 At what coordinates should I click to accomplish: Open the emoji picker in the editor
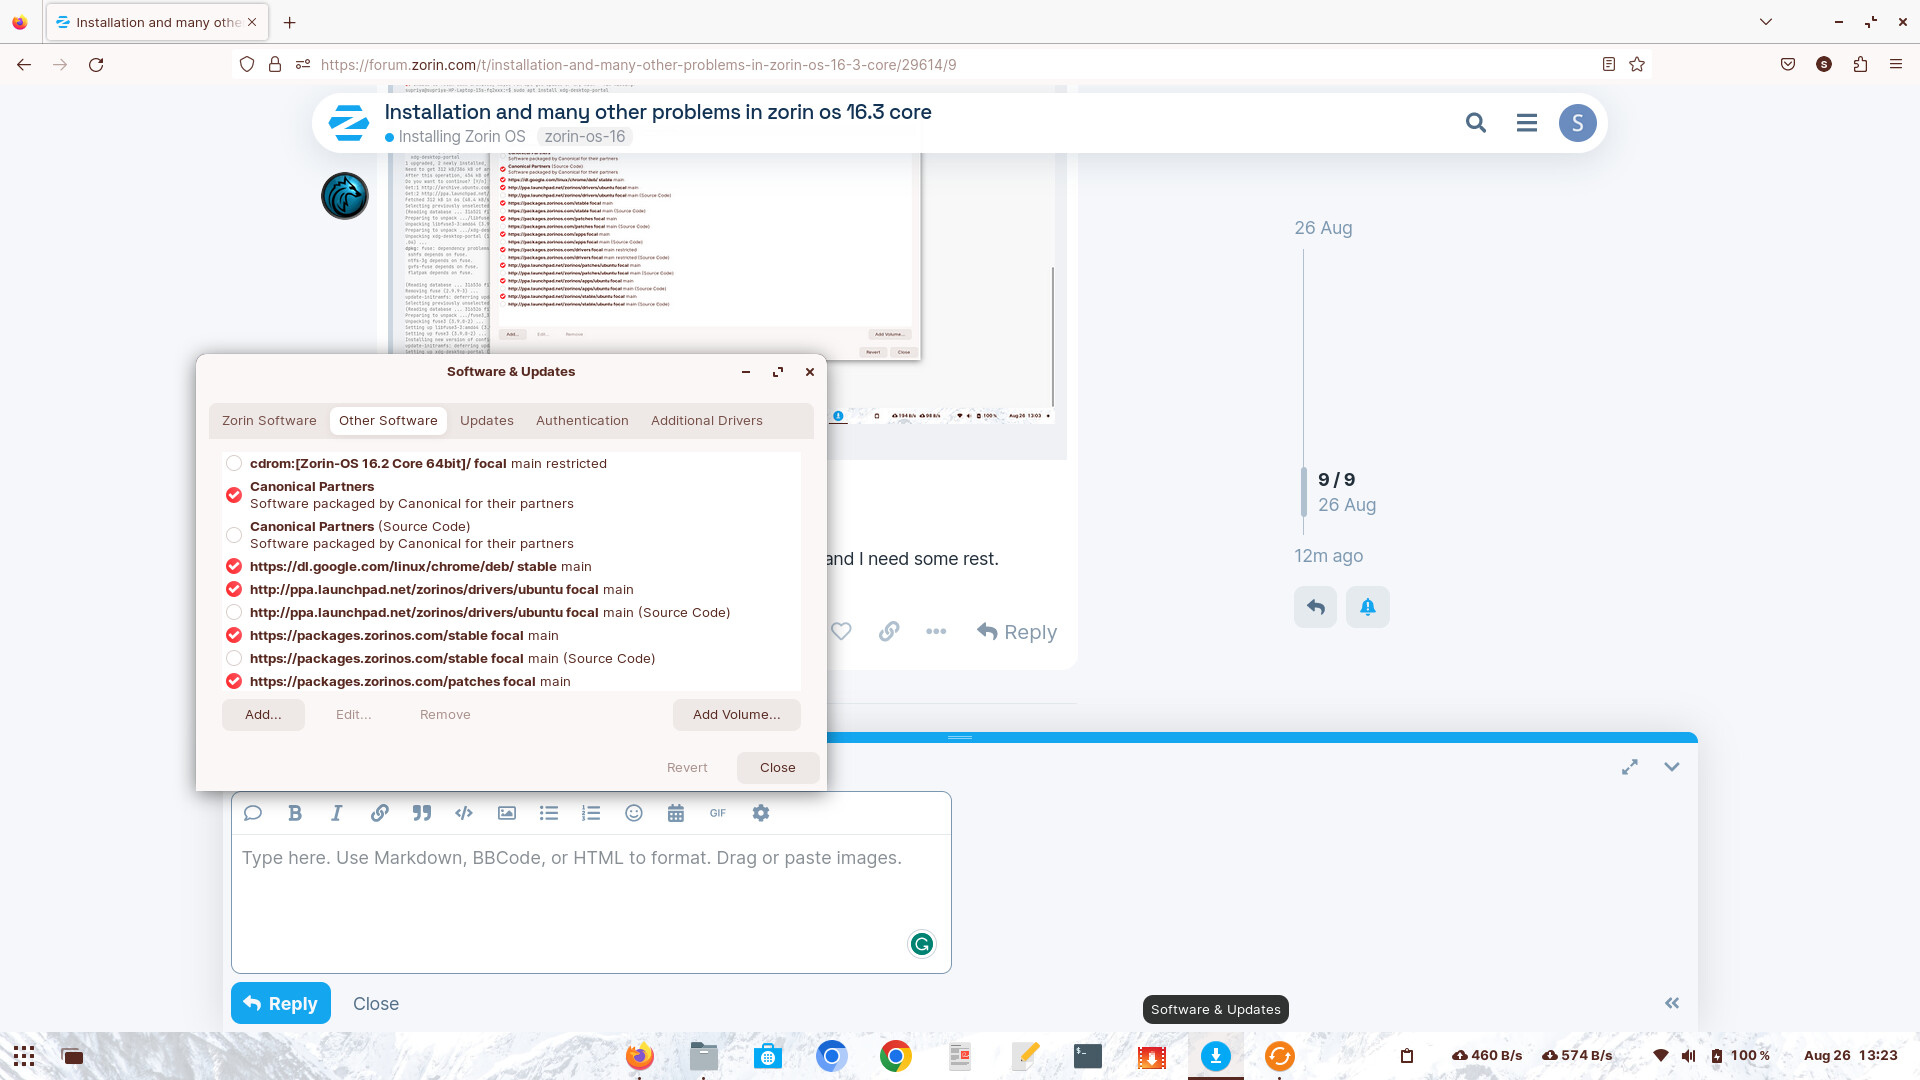pos(634,813)
